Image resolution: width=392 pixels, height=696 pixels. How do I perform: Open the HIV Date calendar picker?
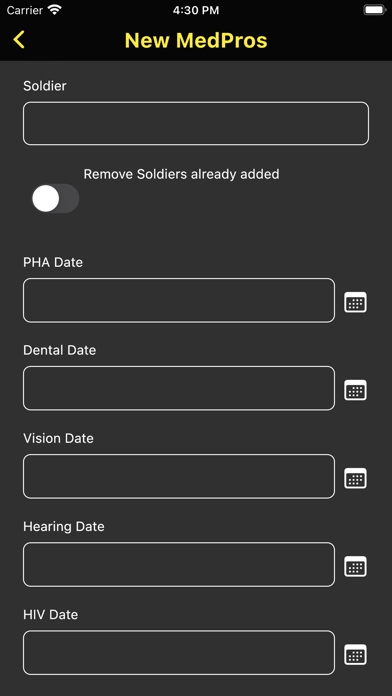click(x=356, y=654)
